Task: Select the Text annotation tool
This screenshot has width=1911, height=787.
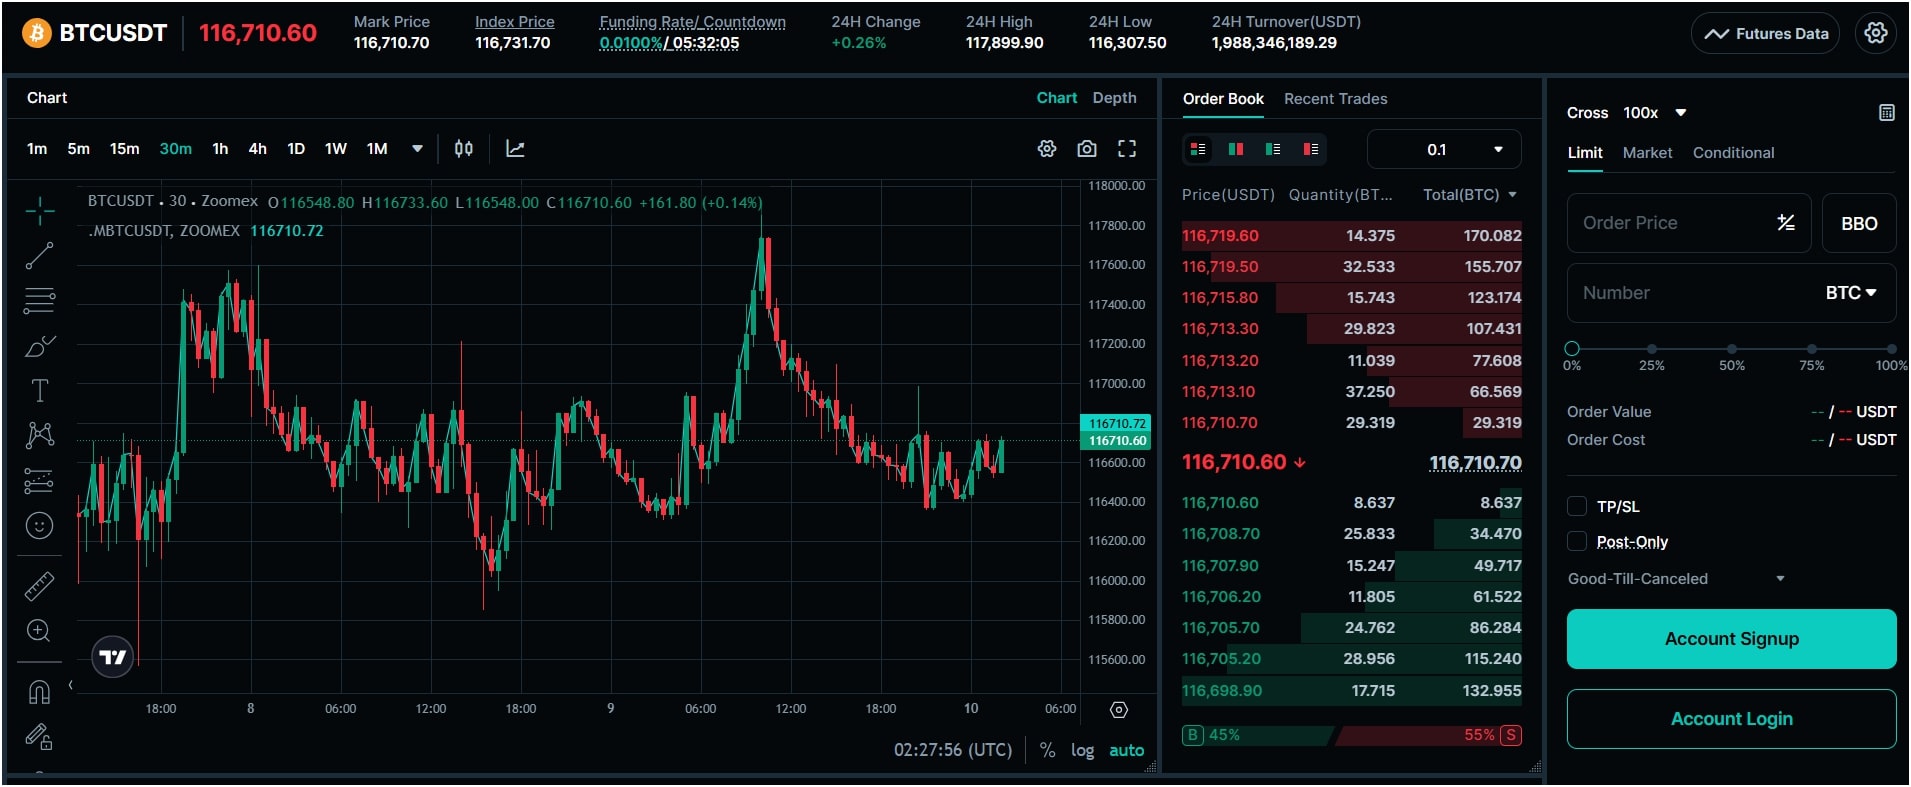Action: tap(39, 390)
